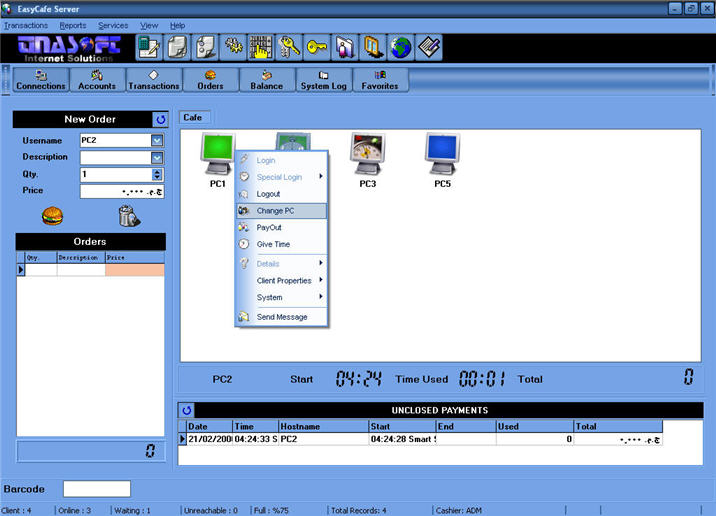Expand the Special Login submenu
Viewport: 716px width, 516px height.
click(x=281, y=177)
